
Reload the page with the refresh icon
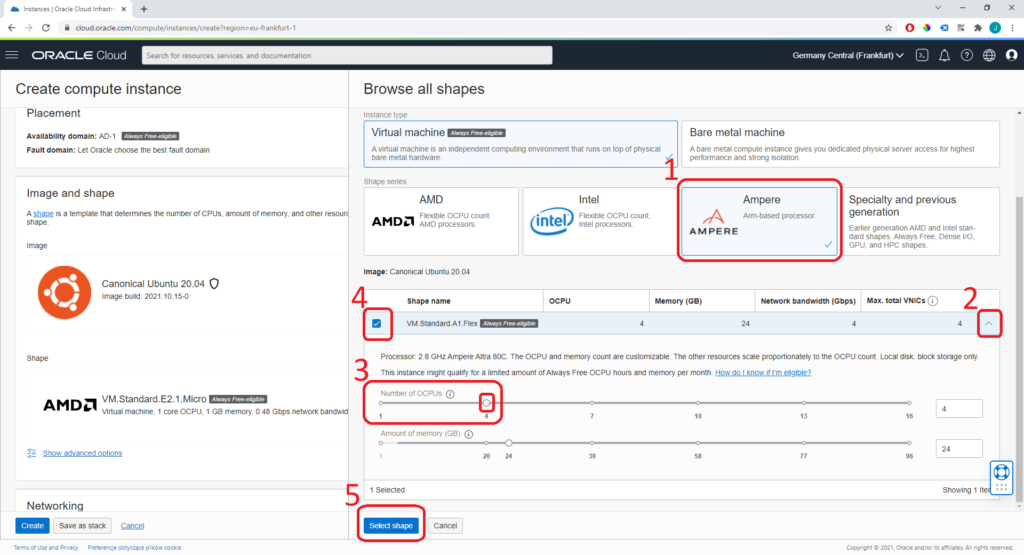46,27
